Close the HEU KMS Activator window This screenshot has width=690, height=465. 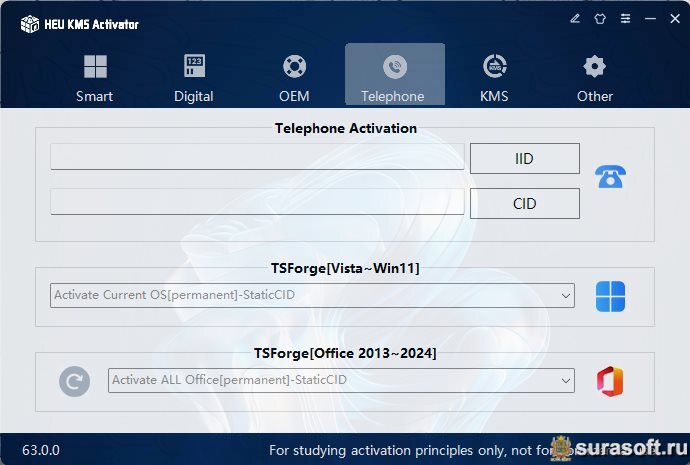[x=675, y=18]
